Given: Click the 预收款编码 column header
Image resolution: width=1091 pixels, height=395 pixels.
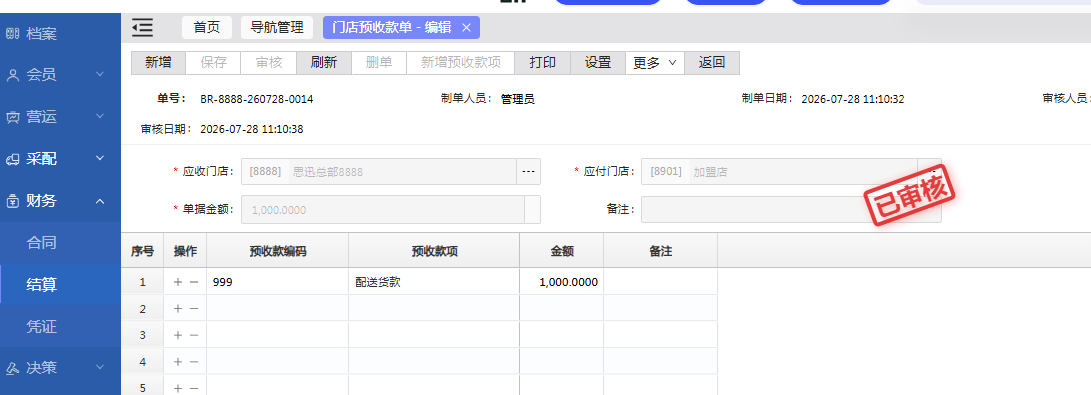Looking at the screenshot, I should (278, 252).
